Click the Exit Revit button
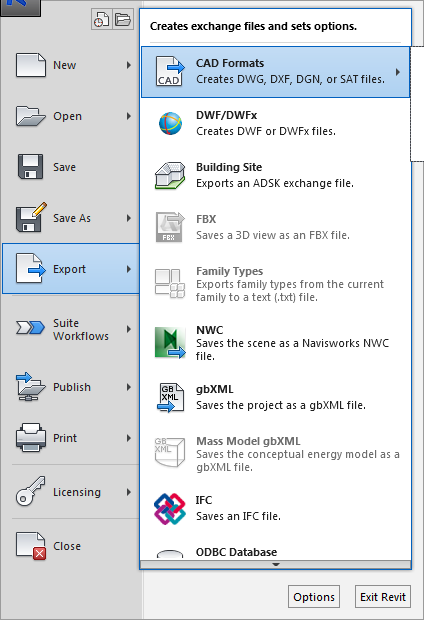This screenshot has height=620, width=424. [382, 597]
